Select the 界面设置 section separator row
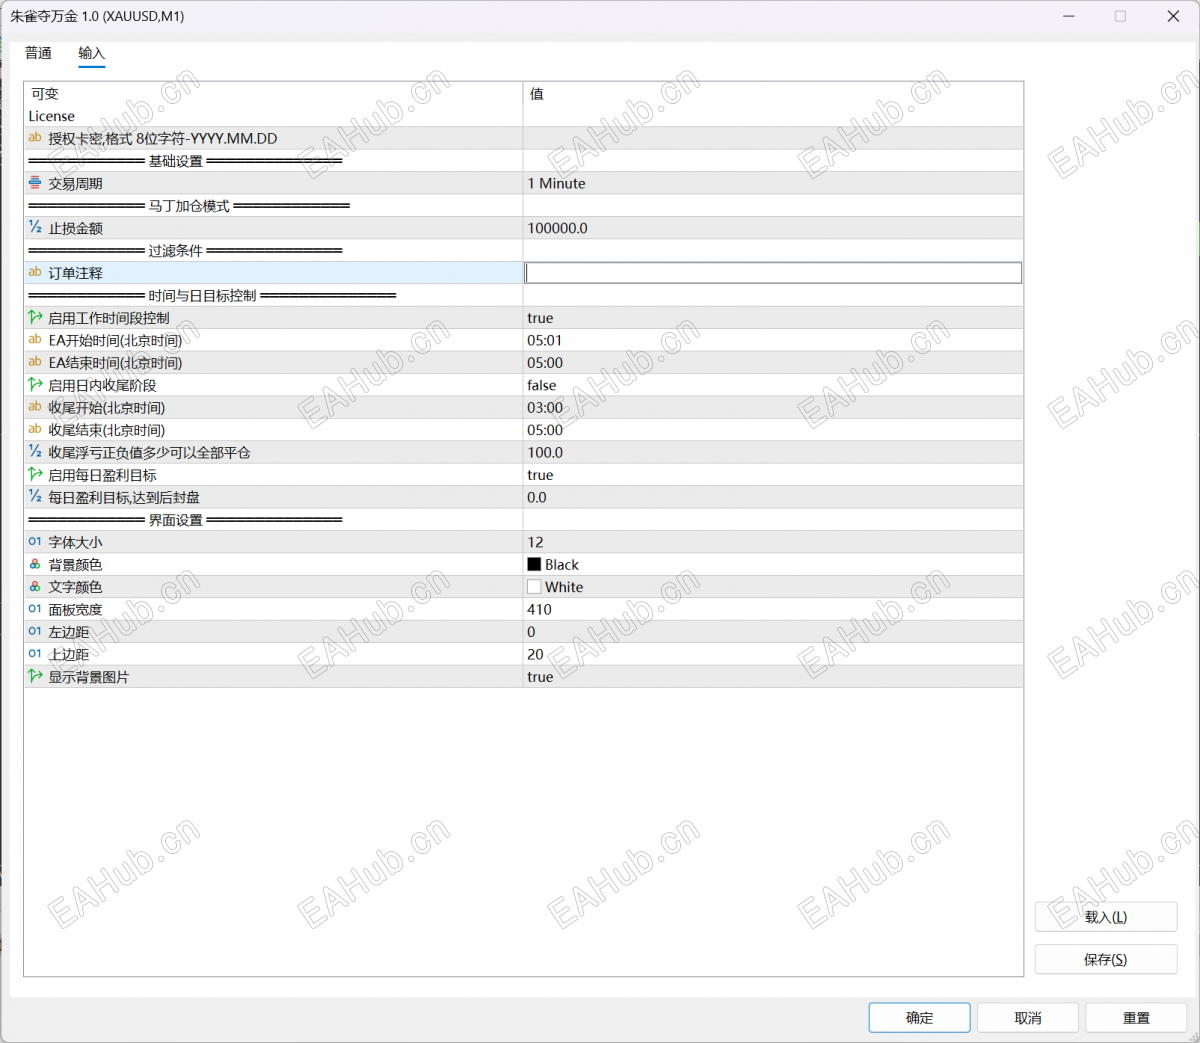The height and width of the screenshot is (1043, 1200). (x=523, y=520)
